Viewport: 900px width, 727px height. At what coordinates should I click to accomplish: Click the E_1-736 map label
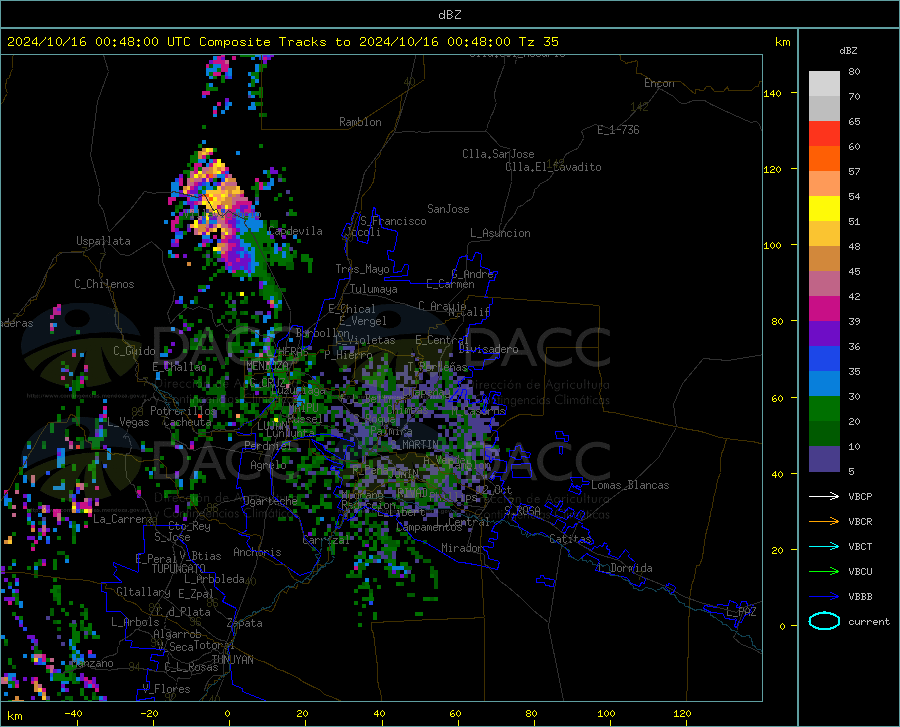coord(618,130)
